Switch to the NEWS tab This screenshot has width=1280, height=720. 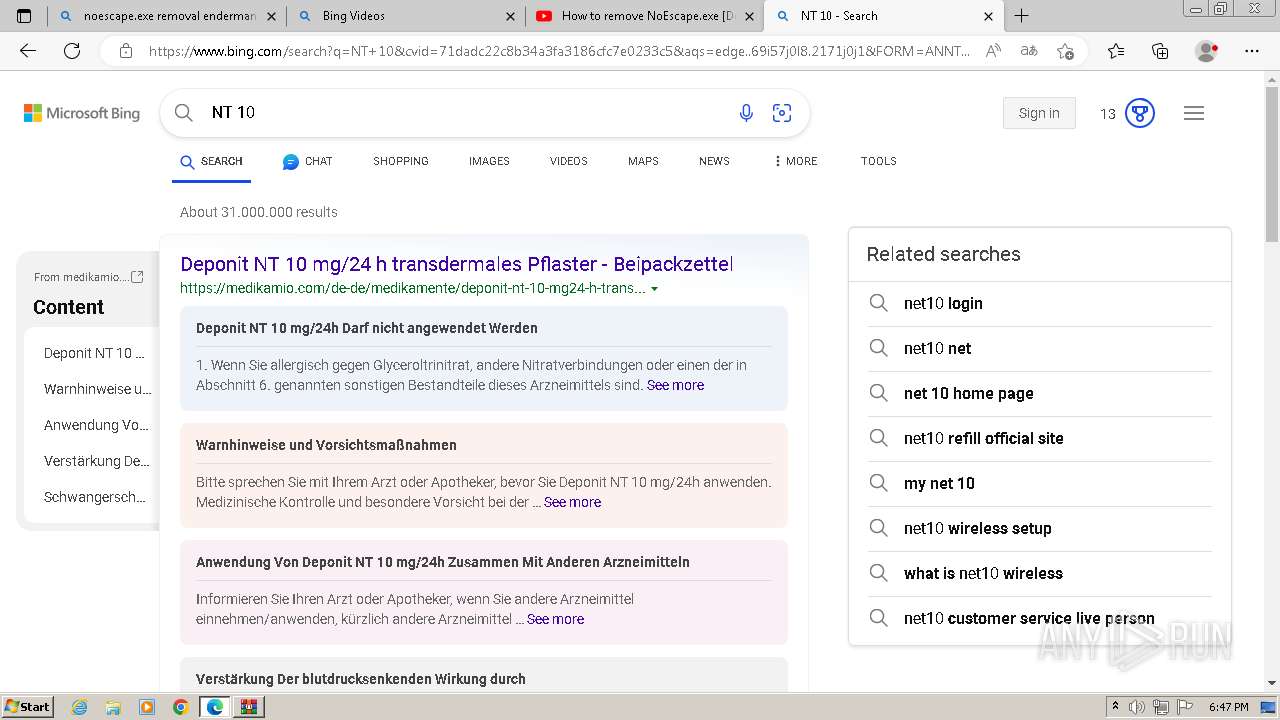coord(714,161)
